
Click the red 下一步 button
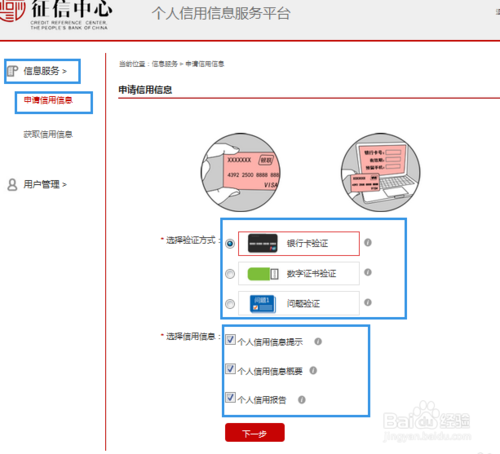(x=255, y=433)
